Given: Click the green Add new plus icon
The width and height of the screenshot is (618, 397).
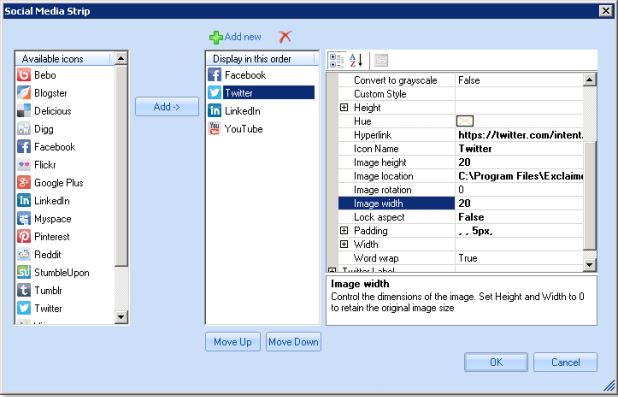Looking at the screenshot, I should [216, 37].
